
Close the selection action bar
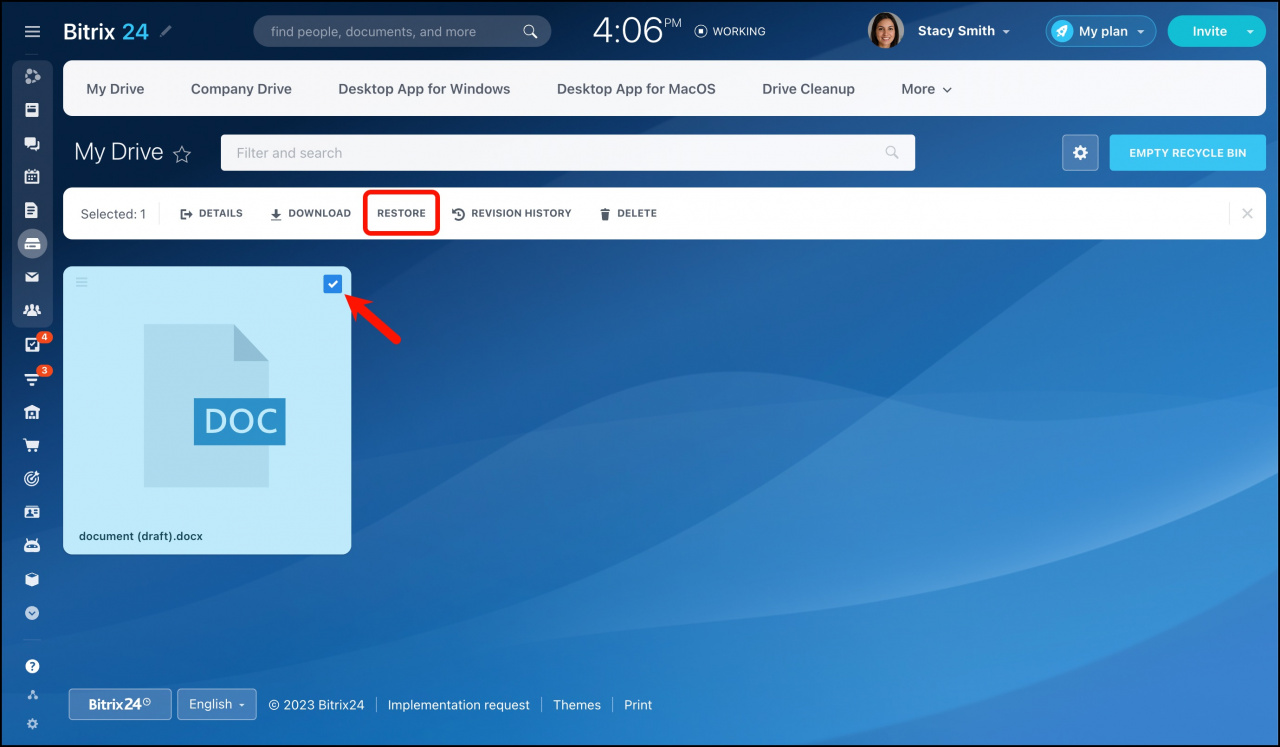tap(1247, 213)
